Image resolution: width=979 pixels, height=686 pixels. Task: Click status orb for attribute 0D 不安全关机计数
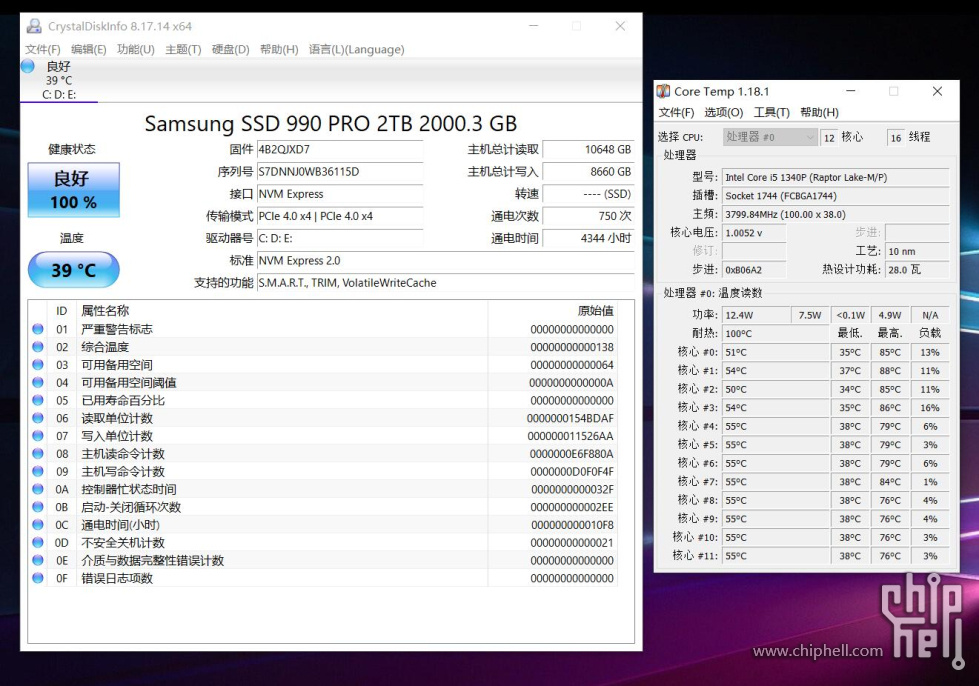tap(38, 542)
